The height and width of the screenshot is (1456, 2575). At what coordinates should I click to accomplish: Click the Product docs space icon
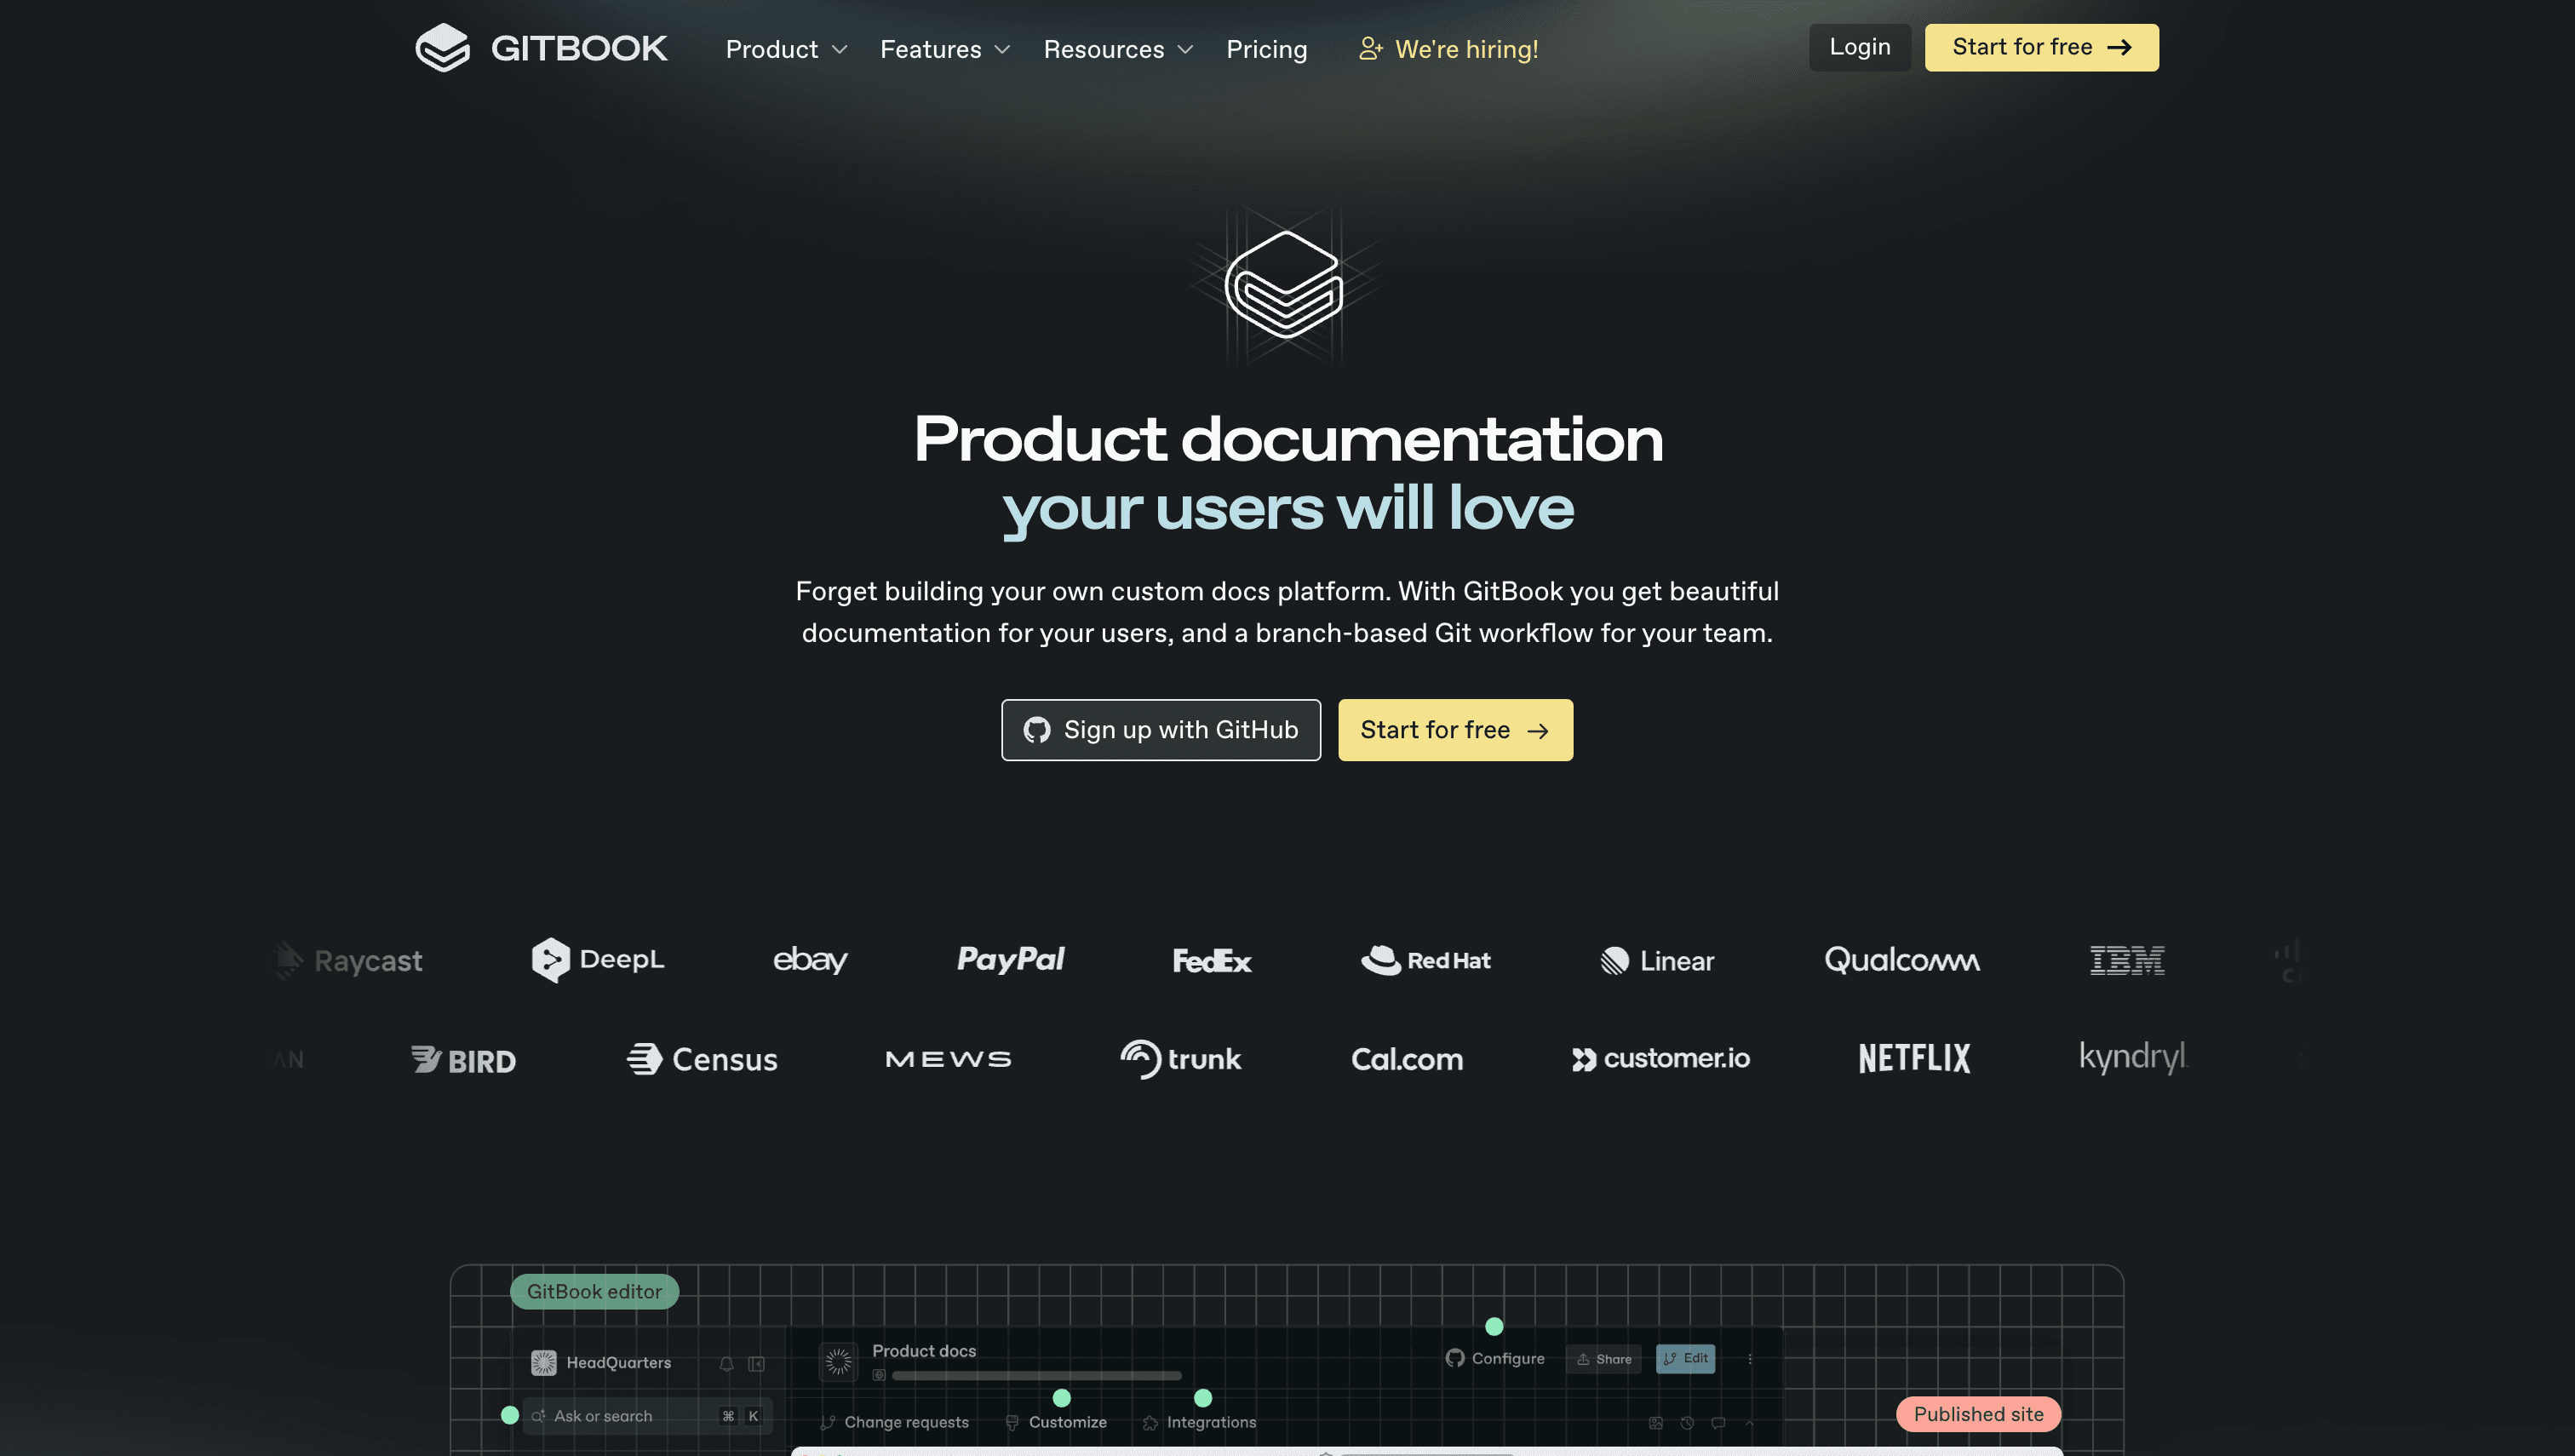[838, 1361]
